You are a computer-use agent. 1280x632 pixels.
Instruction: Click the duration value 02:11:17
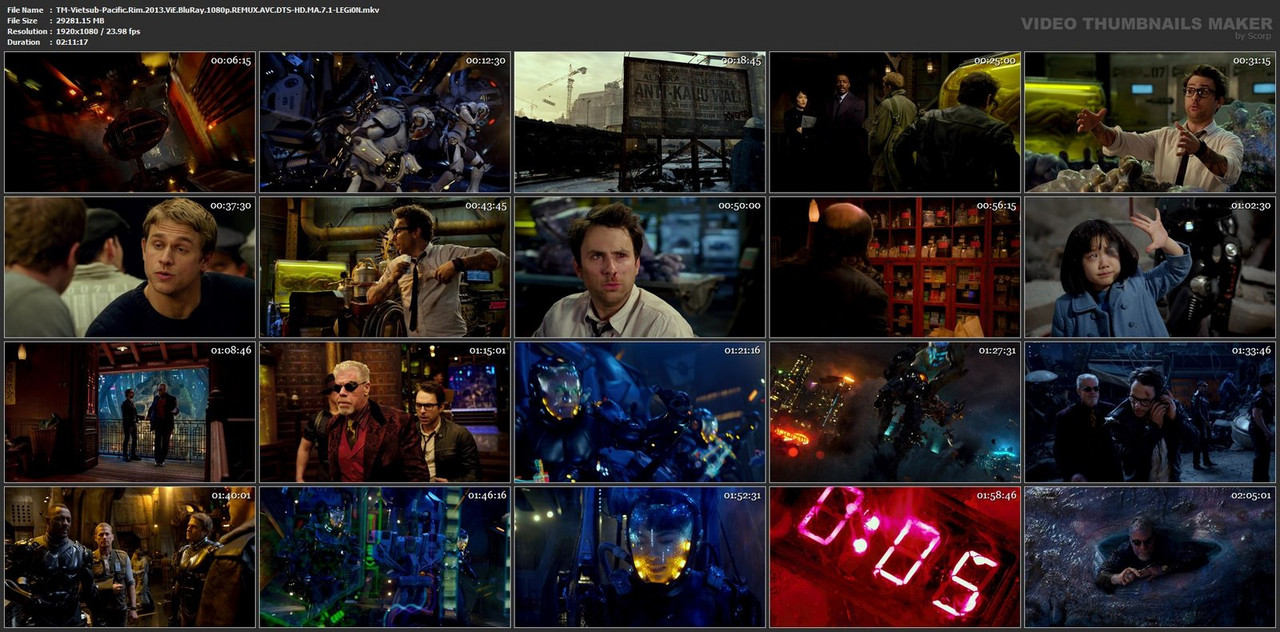(x=72, y=42)
